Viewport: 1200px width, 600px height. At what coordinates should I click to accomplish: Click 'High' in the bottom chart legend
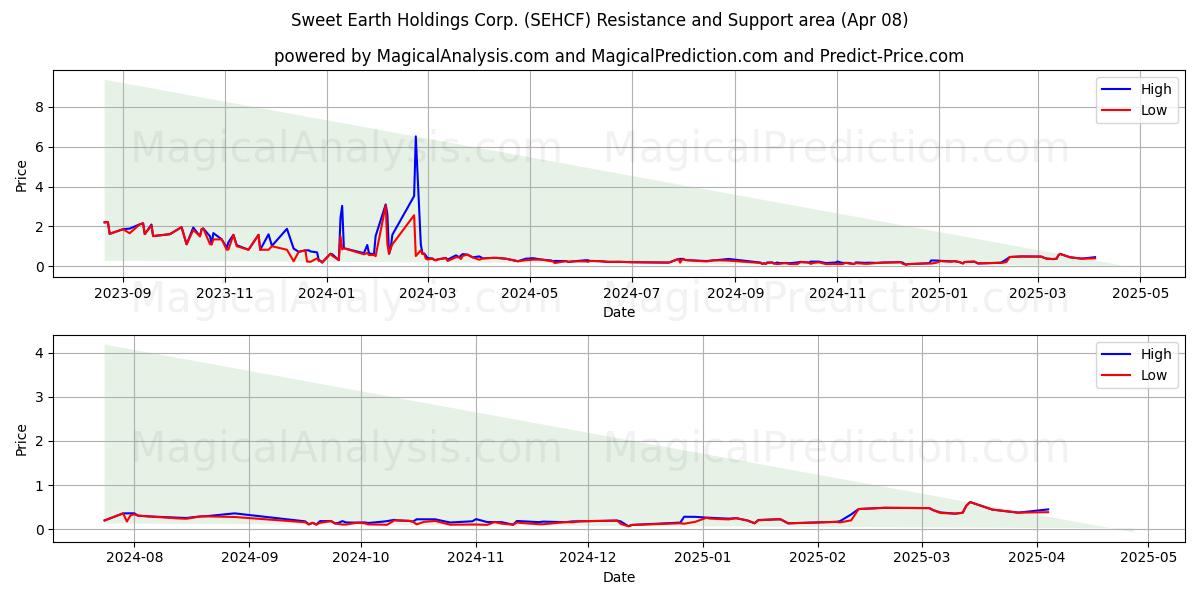pos(1156,353)
